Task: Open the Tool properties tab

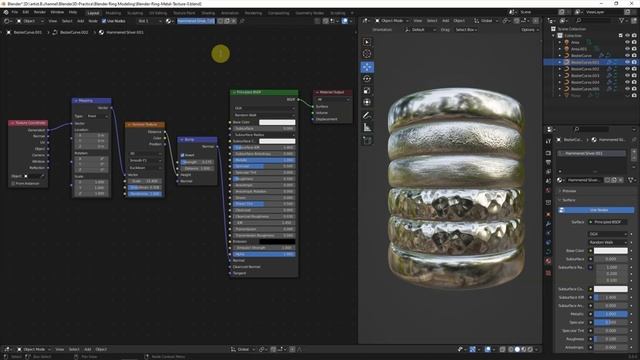Action: (548, 141)
